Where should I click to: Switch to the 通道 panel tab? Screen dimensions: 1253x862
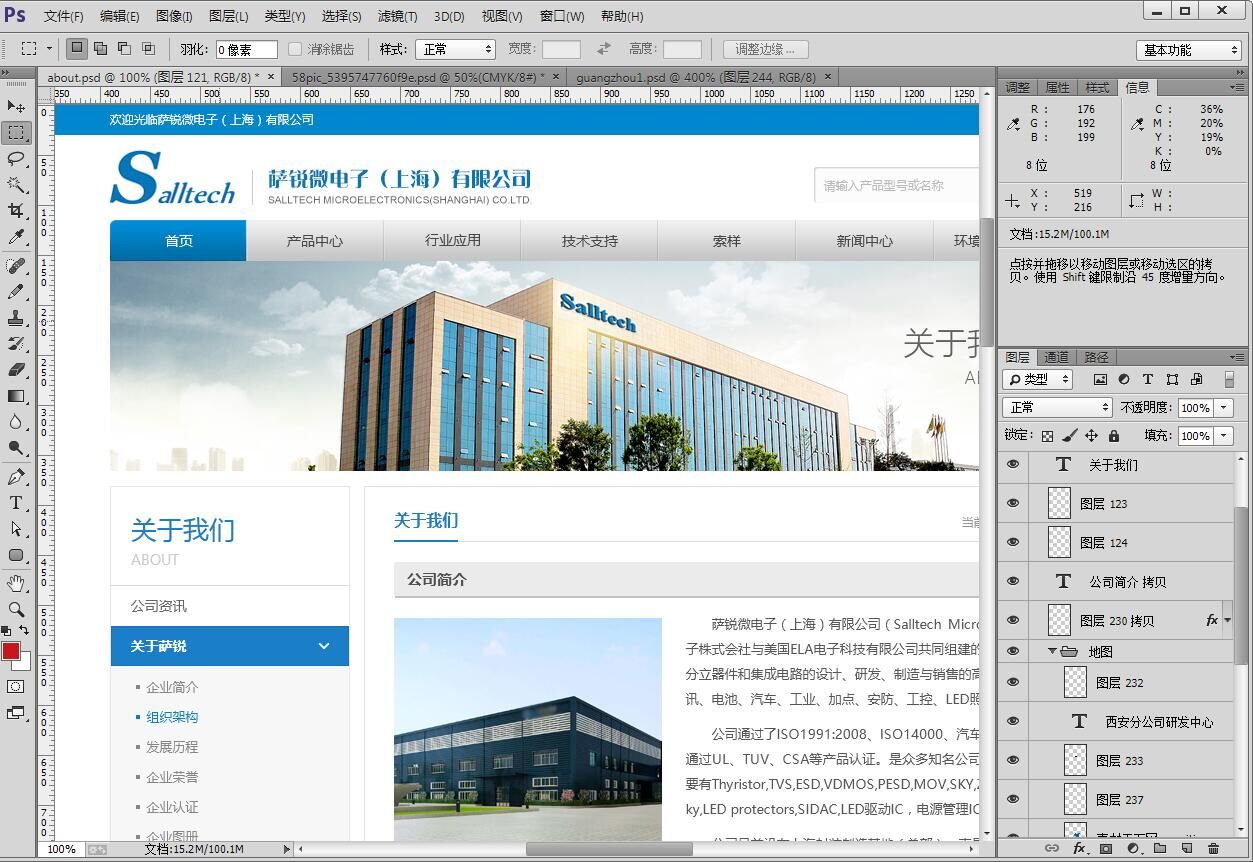(1056, 357)
